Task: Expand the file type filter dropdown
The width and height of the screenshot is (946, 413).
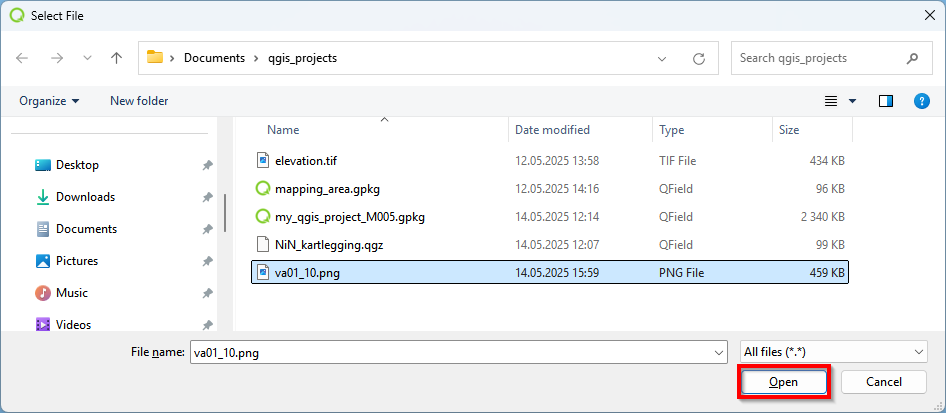Action: click(x=833, y=352)
